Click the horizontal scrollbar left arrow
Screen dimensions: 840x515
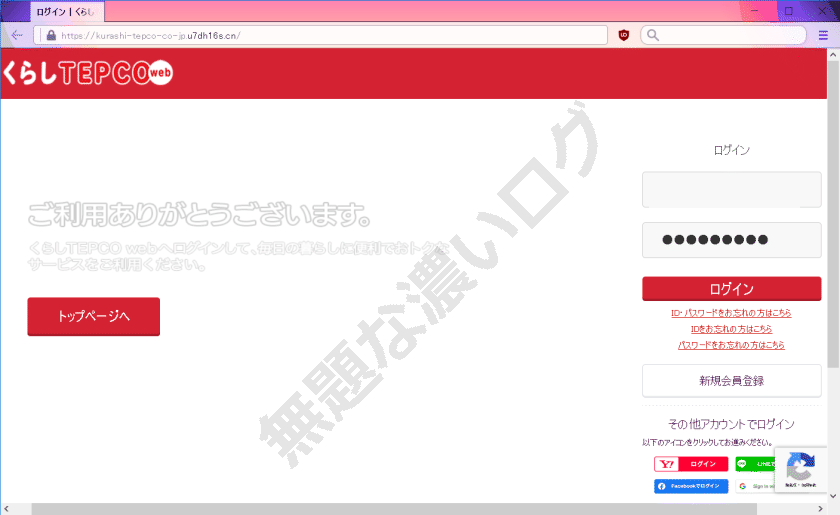[x=6, y=509]
